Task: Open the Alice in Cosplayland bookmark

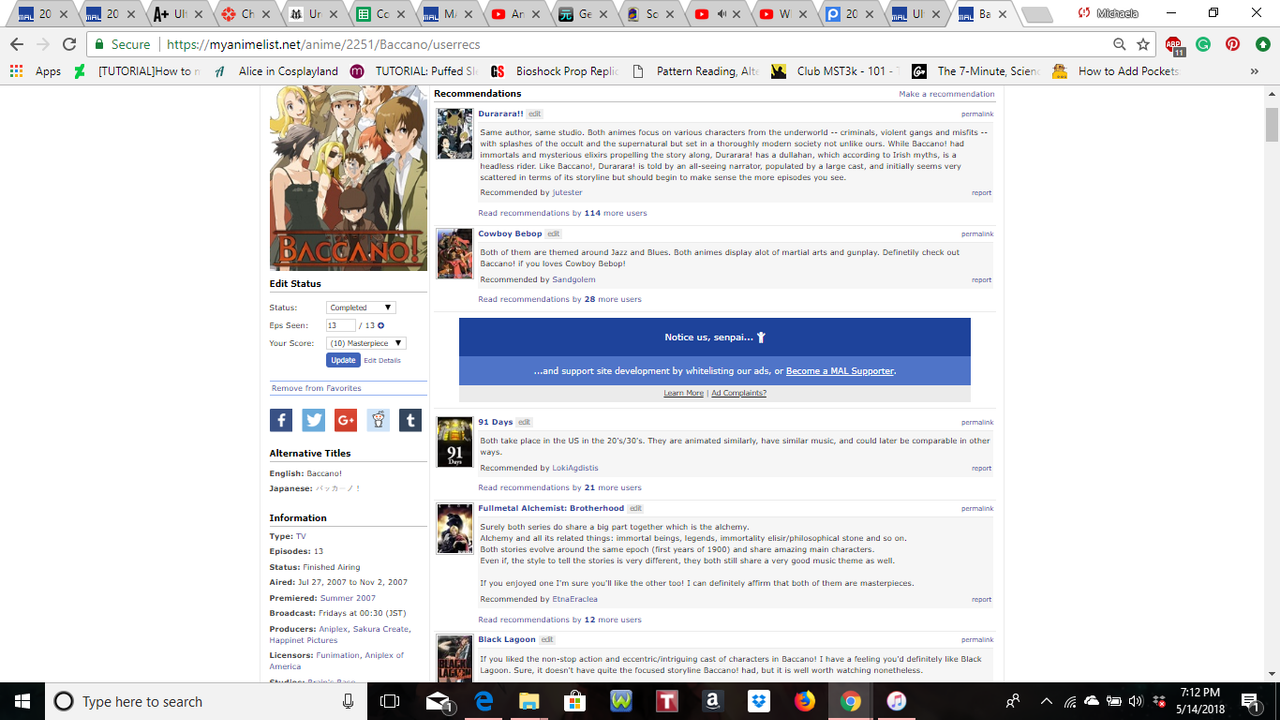Action: [288, 71]
